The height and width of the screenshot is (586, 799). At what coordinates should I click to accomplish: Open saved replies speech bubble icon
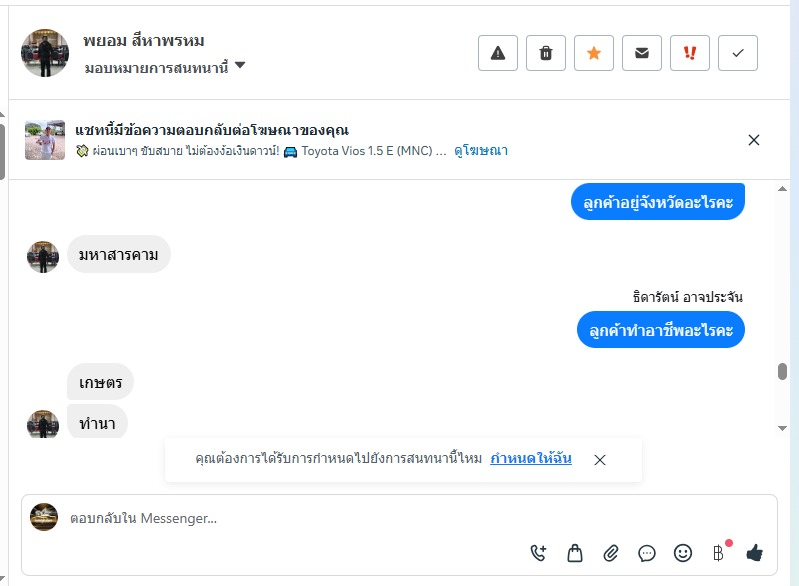coord(647,552)
